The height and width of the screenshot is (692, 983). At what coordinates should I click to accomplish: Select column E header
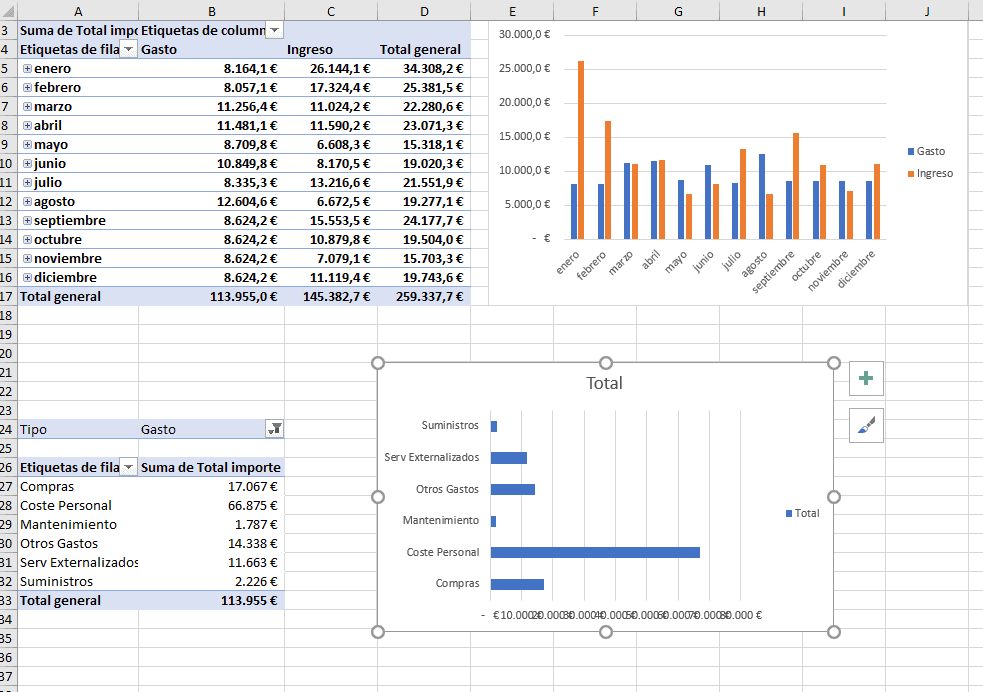pos(512,11)
